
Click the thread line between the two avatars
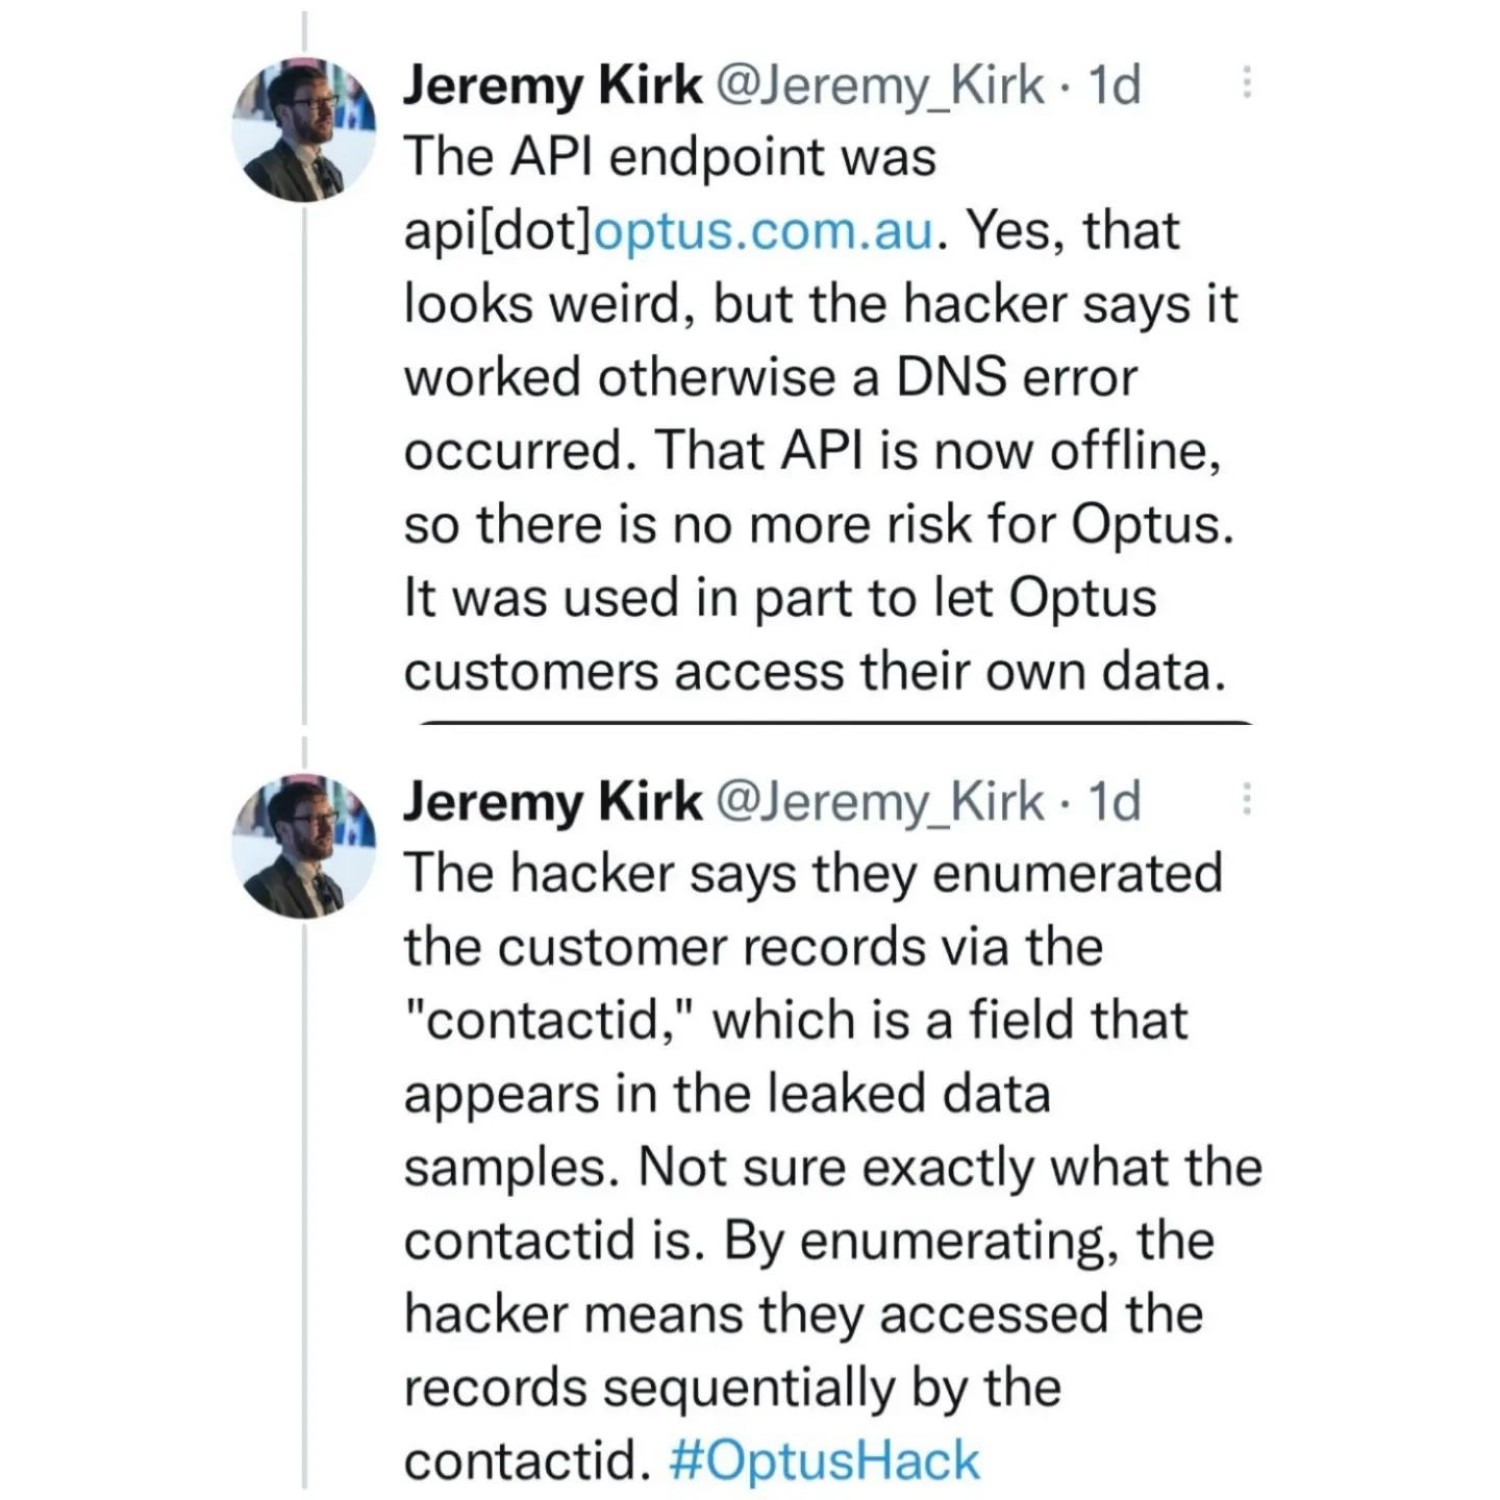[x=304, y=460]
